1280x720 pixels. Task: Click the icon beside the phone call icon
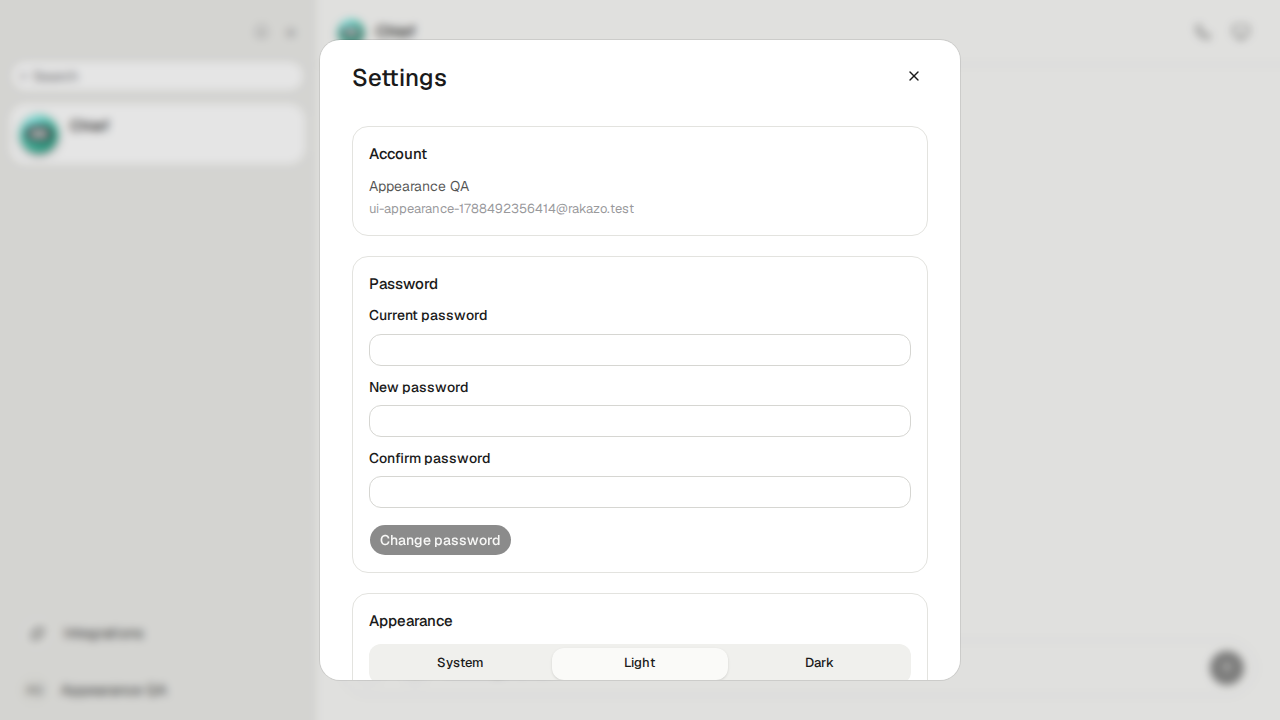(1241, 32)
